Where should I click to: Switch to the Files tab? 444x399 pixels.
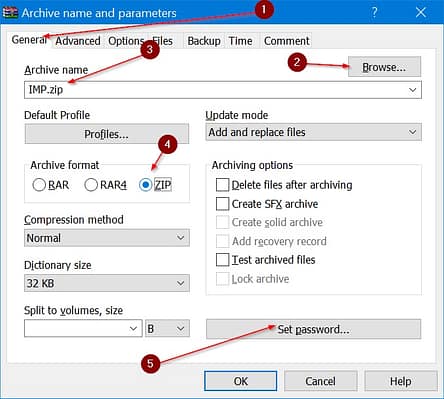coord(163,41)
